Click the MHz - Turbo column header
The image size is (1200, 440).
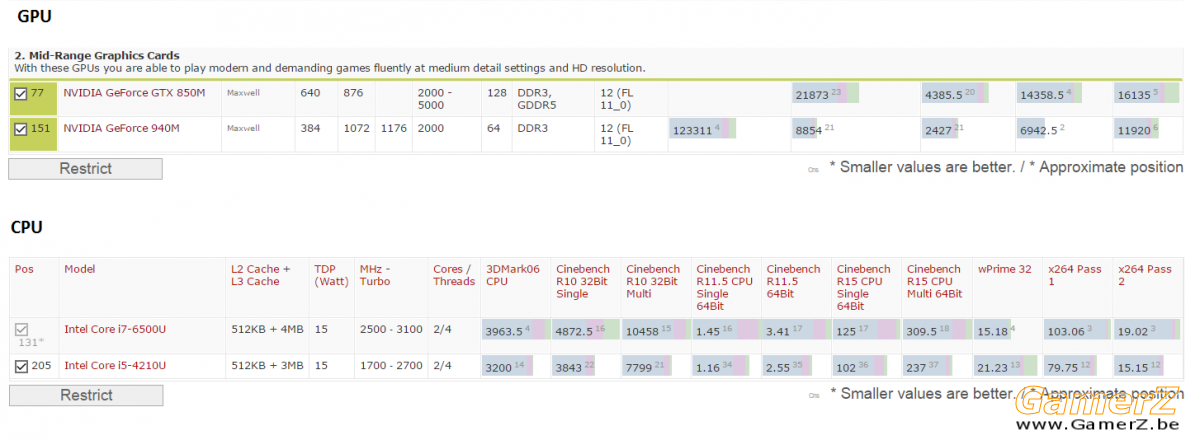pyautogui.click(x=377, y=275)
